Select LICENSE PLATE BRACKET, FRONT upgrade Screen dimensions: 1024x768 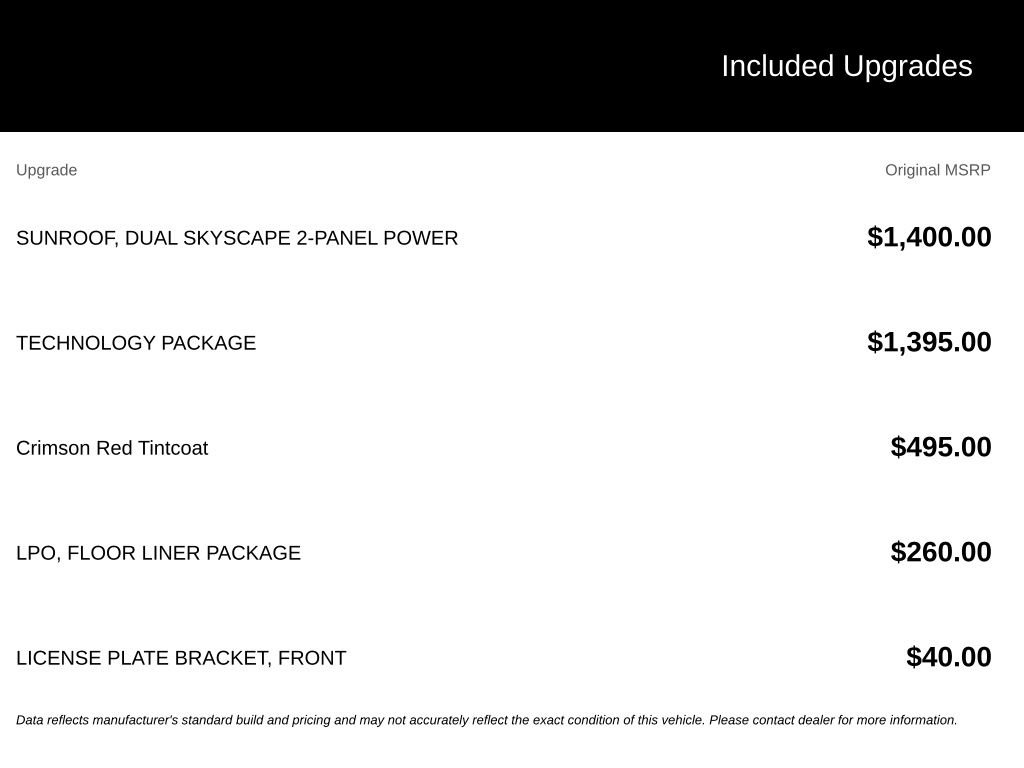click(181, 658)
